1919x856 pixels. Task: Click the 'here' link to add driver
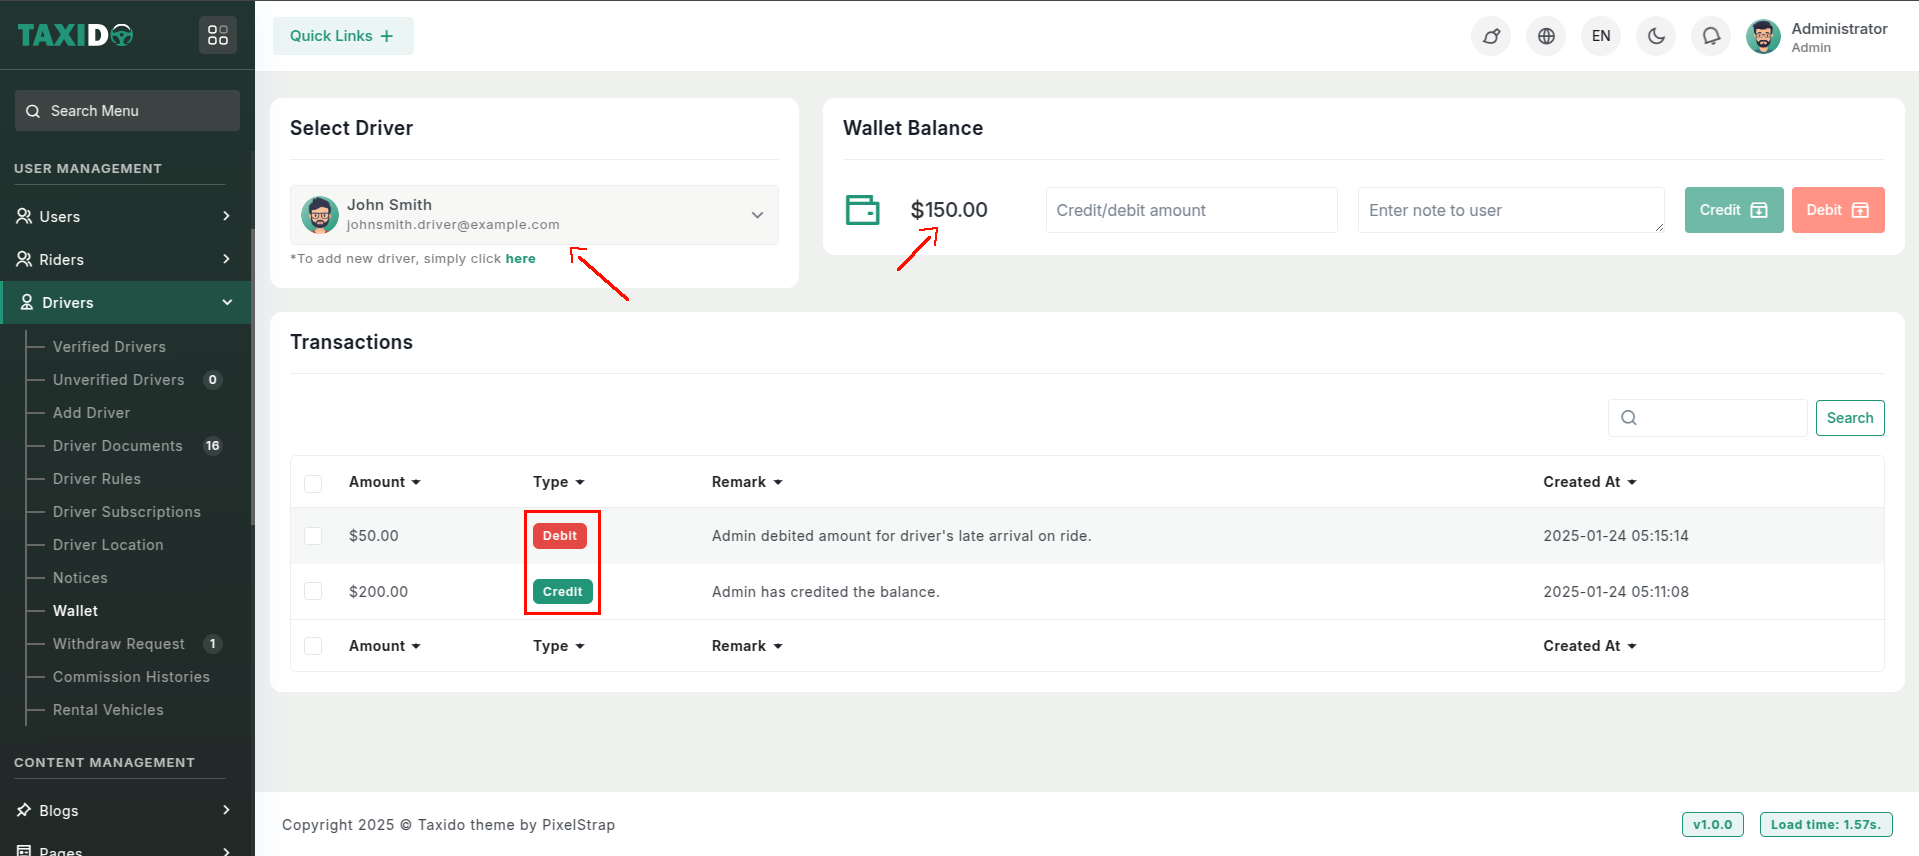coord(520,259)
